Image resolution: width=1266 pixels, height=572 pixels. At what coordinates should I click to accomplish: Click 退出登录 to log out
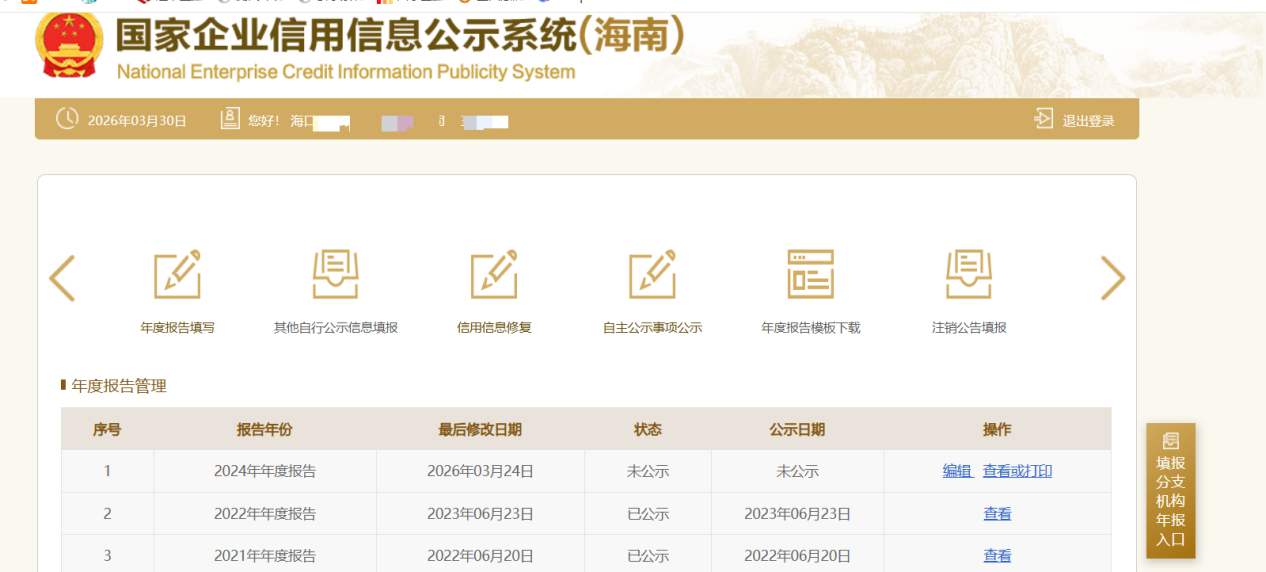pyautogui.click(x=1088, y=121)
